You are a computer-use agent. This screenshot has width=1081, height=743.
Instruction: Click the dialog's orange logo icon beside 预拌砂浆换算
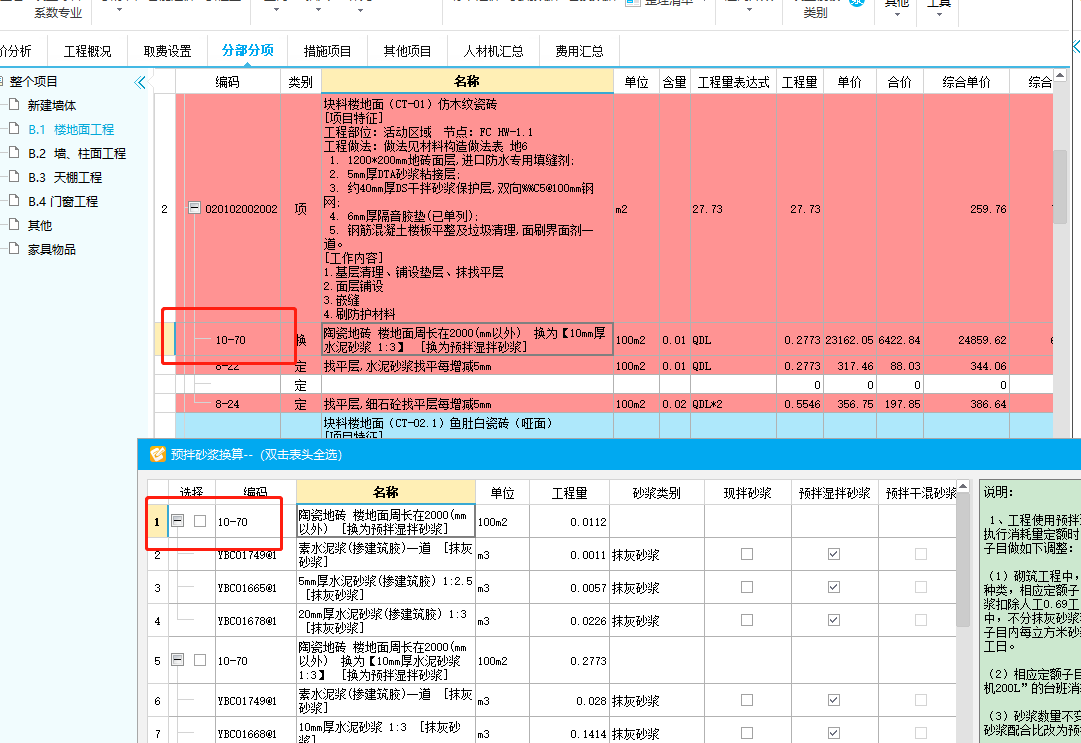click(158, 454)
